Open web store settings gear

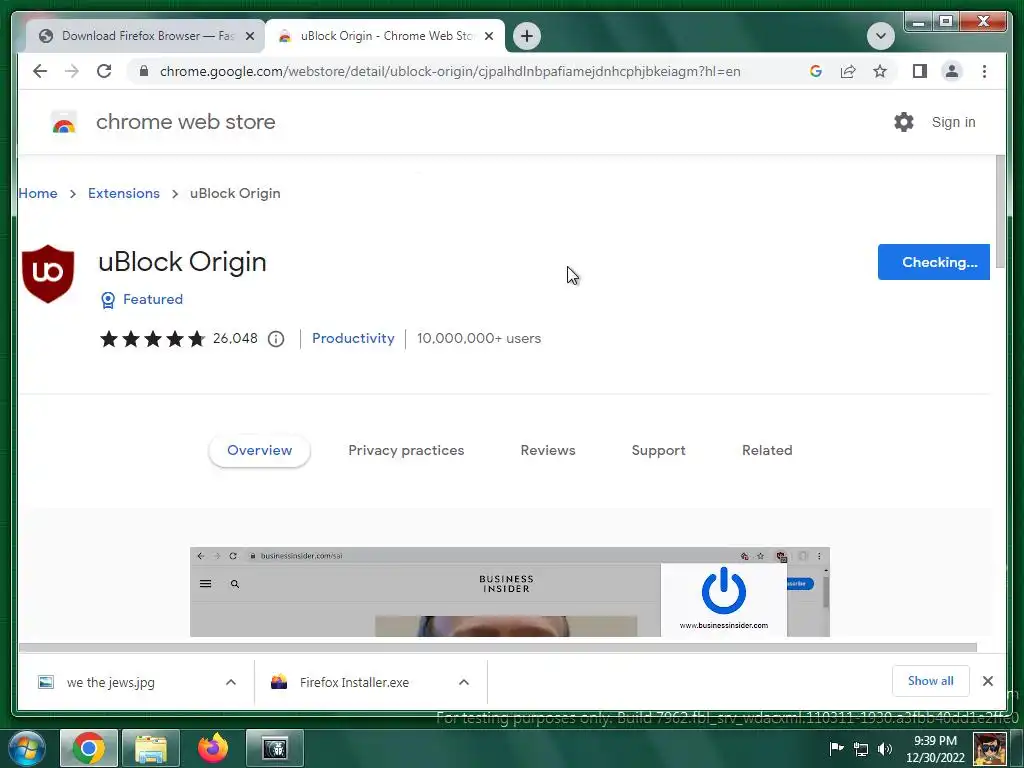click(904, 122)
